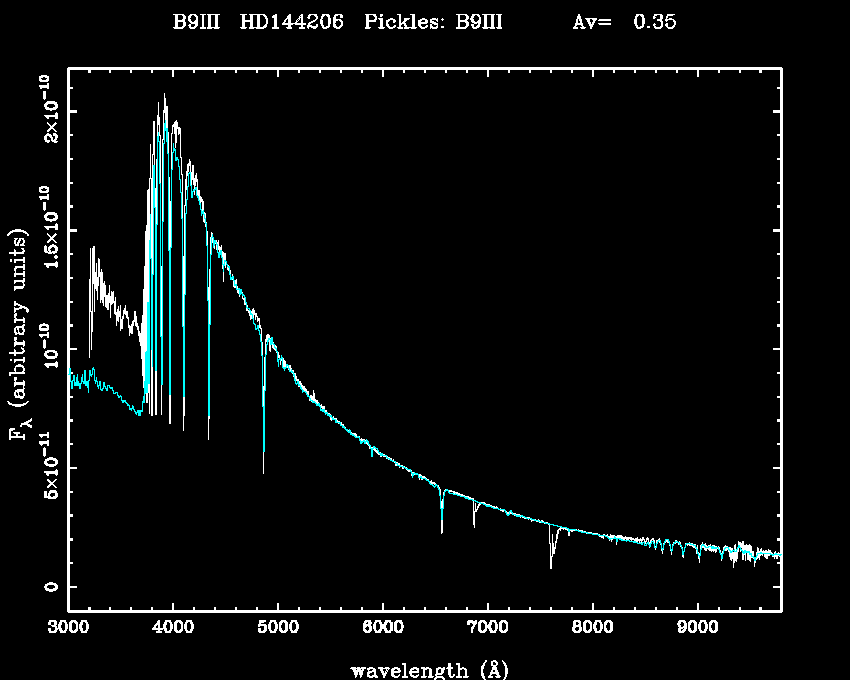Click the HD144206 star name in title
Screen dimensions: 850x680
(295, 22)
